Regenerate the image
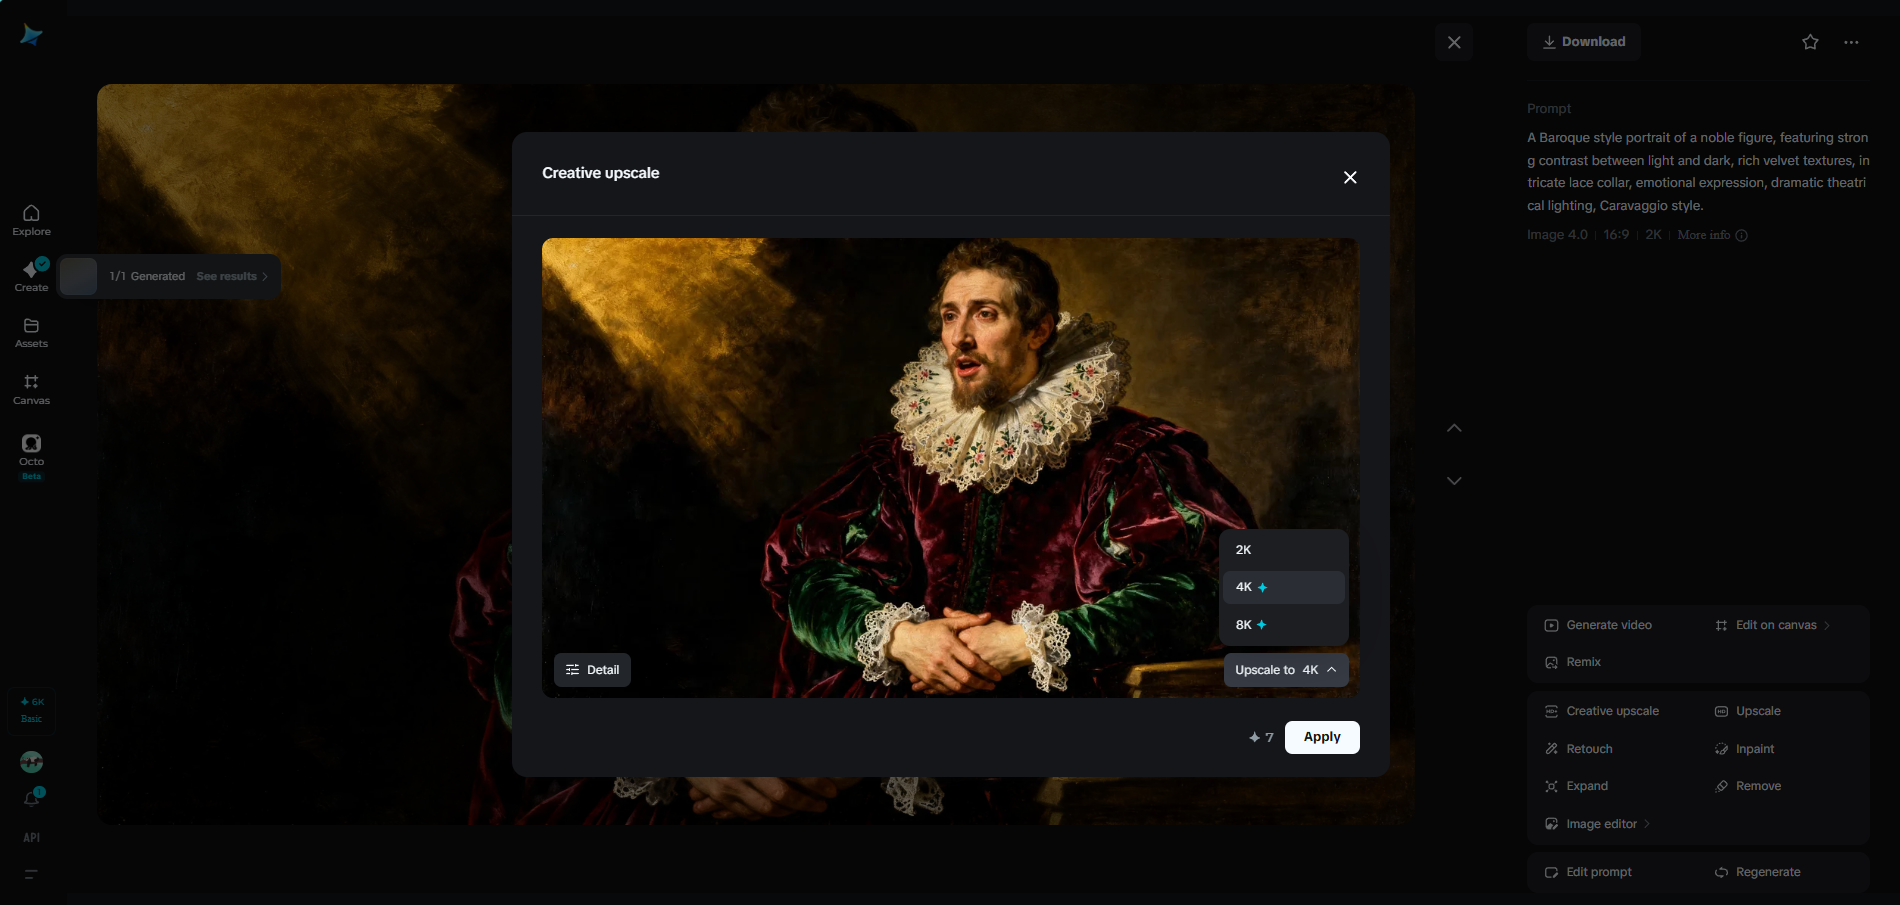The image size is (1900, 905). (1757, 872)
